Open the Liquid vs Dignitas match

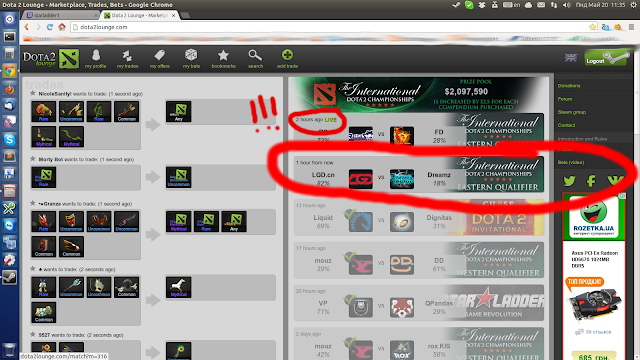(419, 217)
